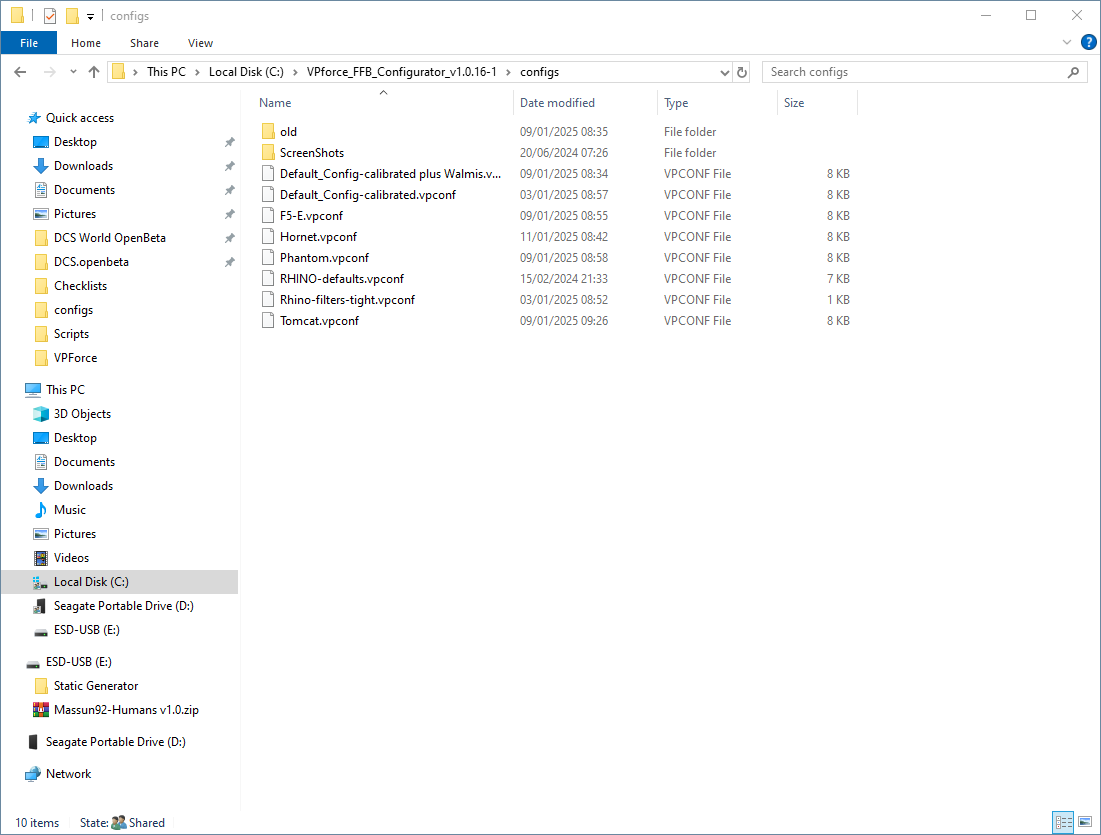Open the old folder
This screenshot has height=835, width=1101.
[289, 131]
